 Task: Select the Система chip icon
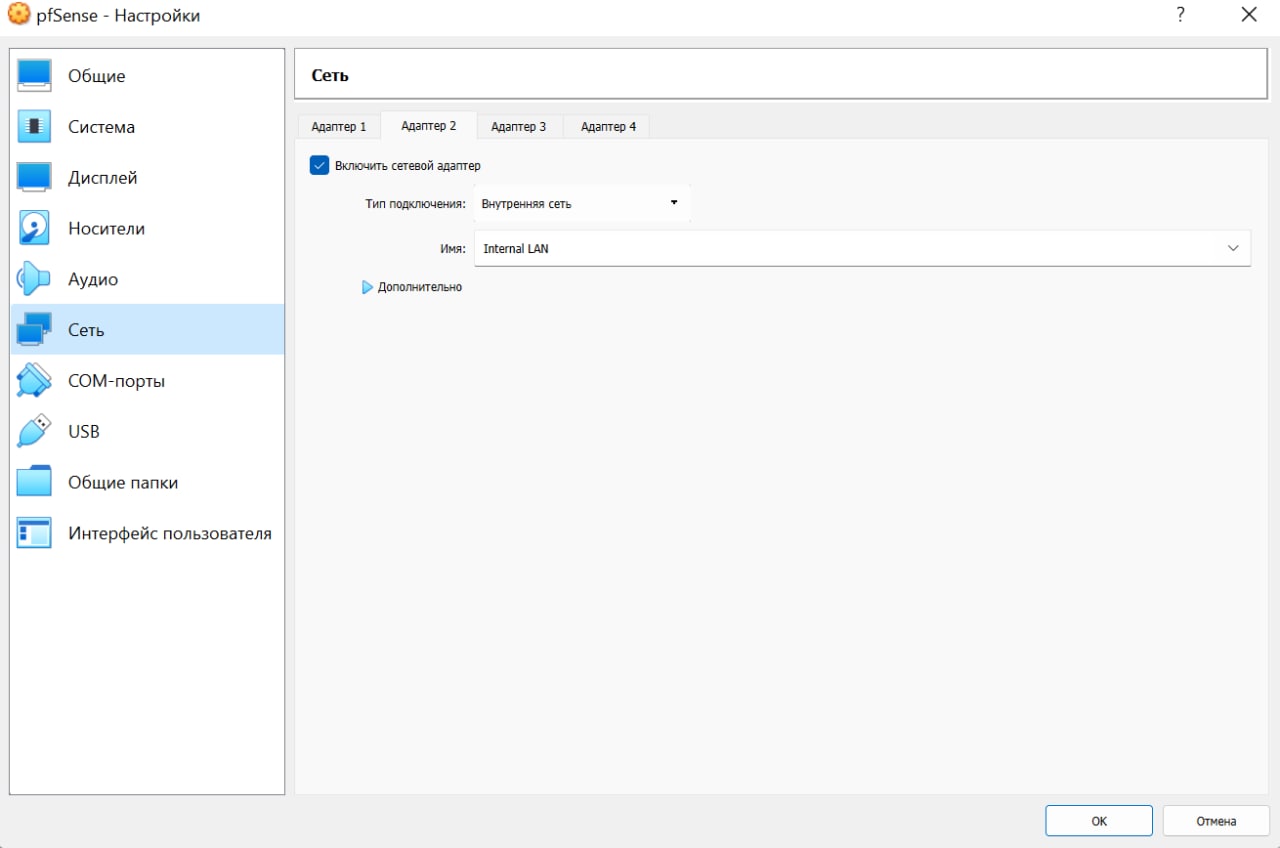(34, 127)
